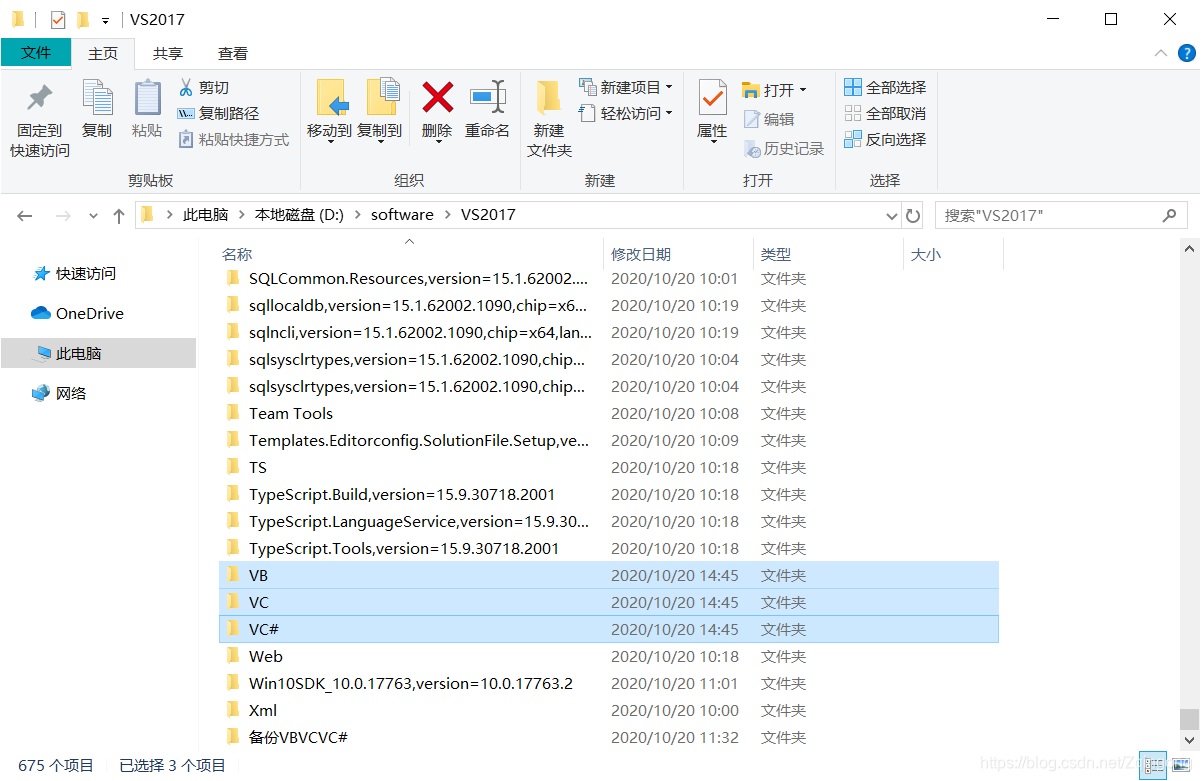Viewport: 1201px width, 781px height.
Task: Create New folder (新建文件夹)
Action: coord(549,118)
